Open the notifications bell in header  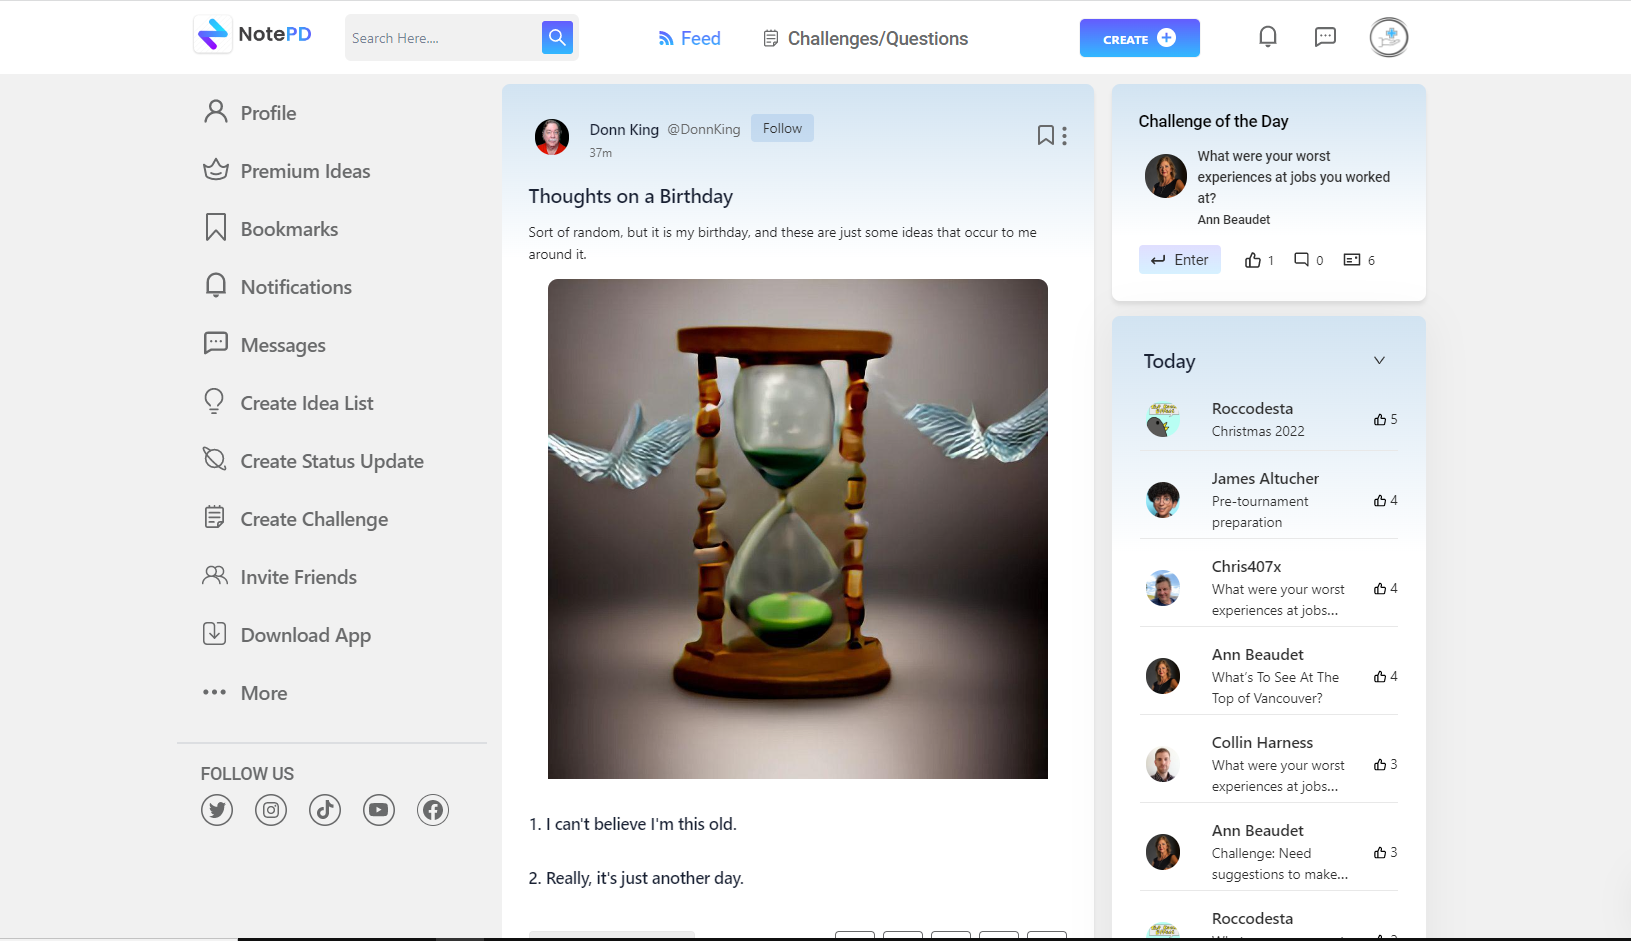click(x=1268, y=37)
